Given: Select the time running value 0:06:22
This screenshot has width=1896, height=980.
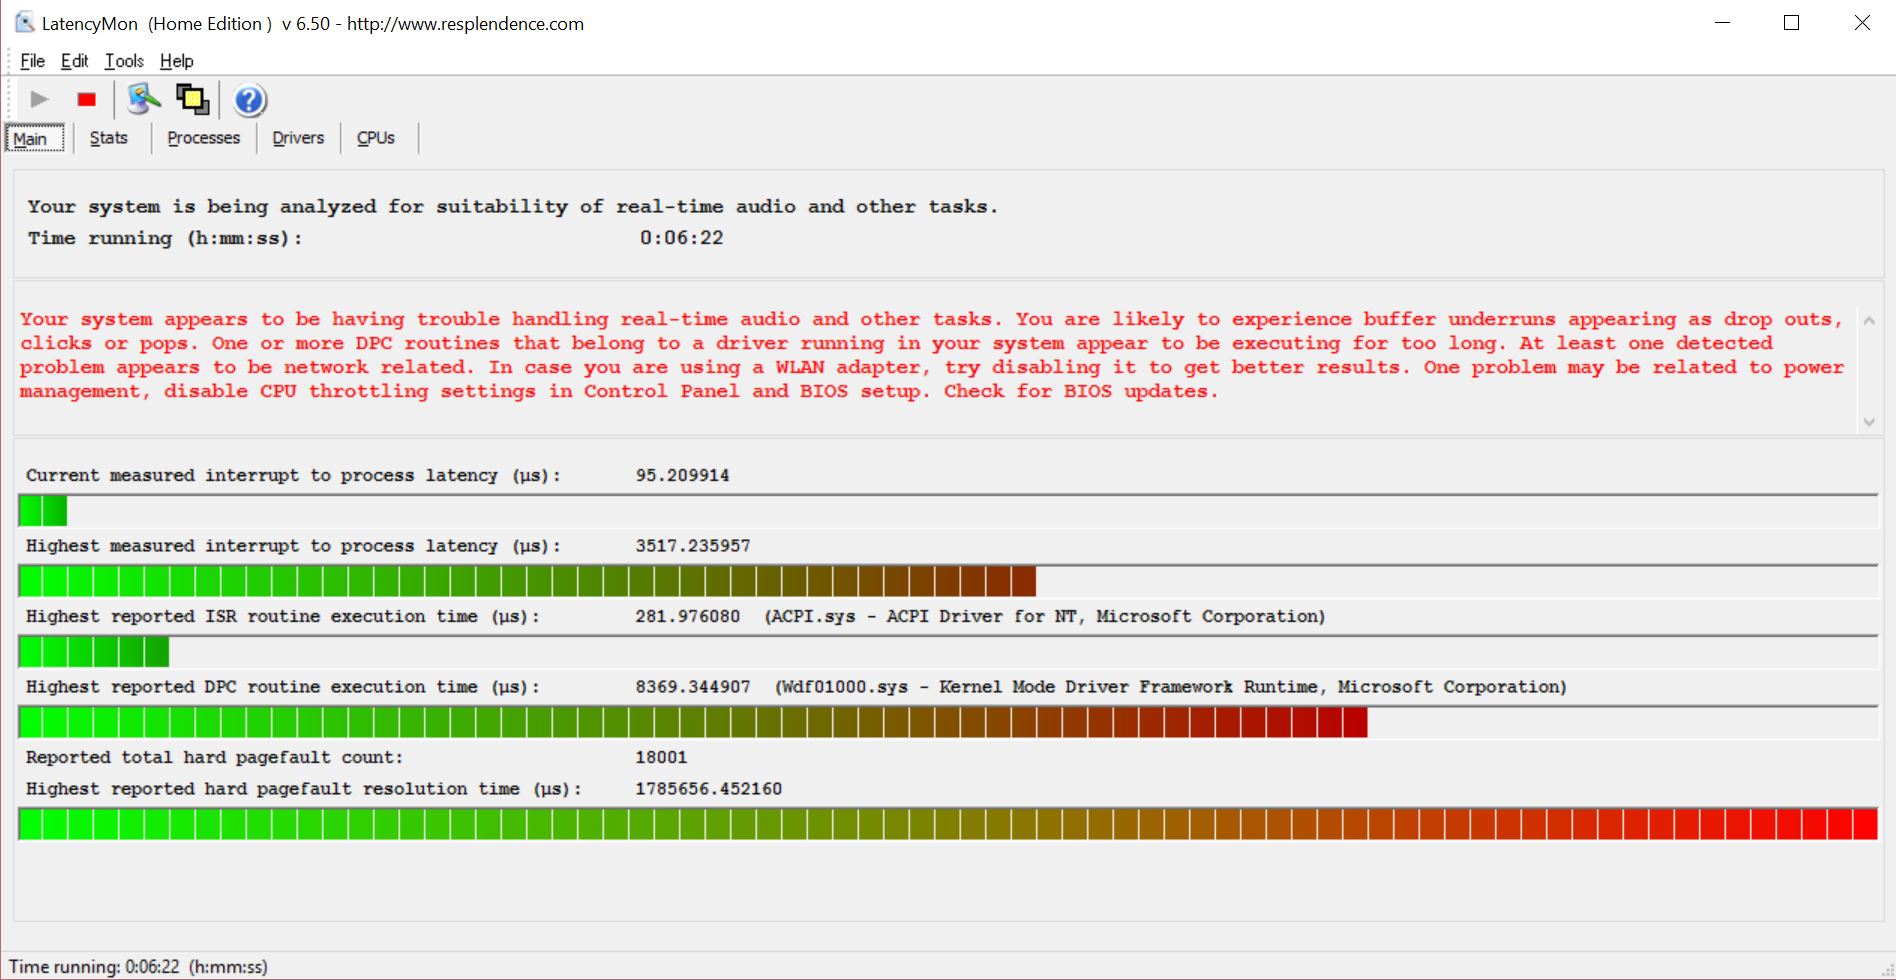Looking at the screenshot, I should pyautogui.click(x=681, y=238).
